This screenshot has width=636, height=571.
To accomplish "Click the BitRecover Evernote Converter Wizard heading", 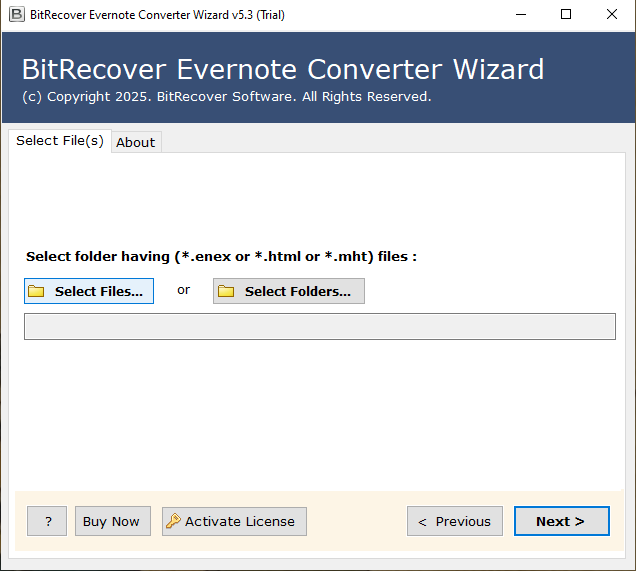I will pyautogui.click(x=282, y=70).
